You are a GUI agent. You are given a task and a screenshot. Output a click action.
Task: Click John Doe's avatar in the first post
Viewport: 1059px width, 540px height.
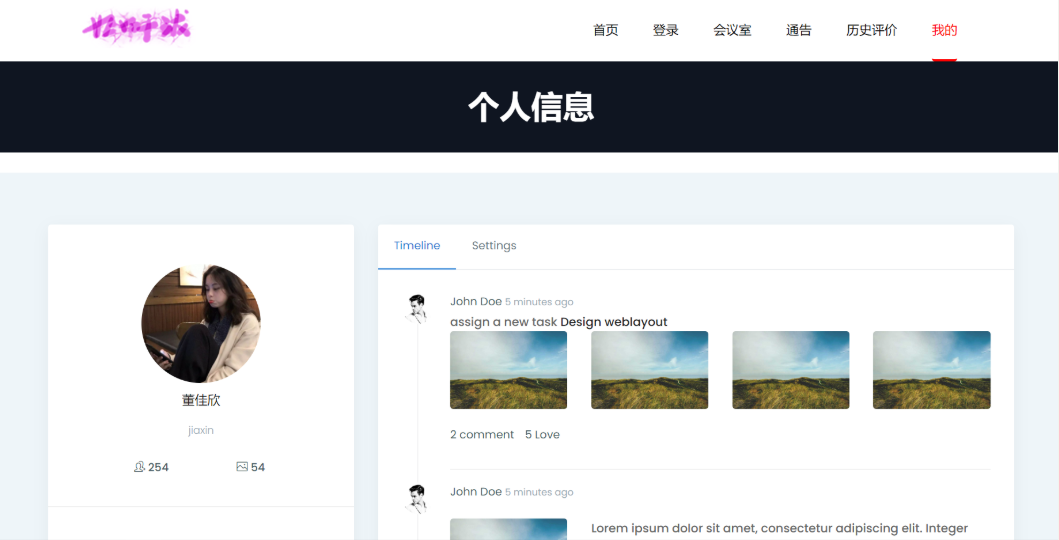pos(417,309)
